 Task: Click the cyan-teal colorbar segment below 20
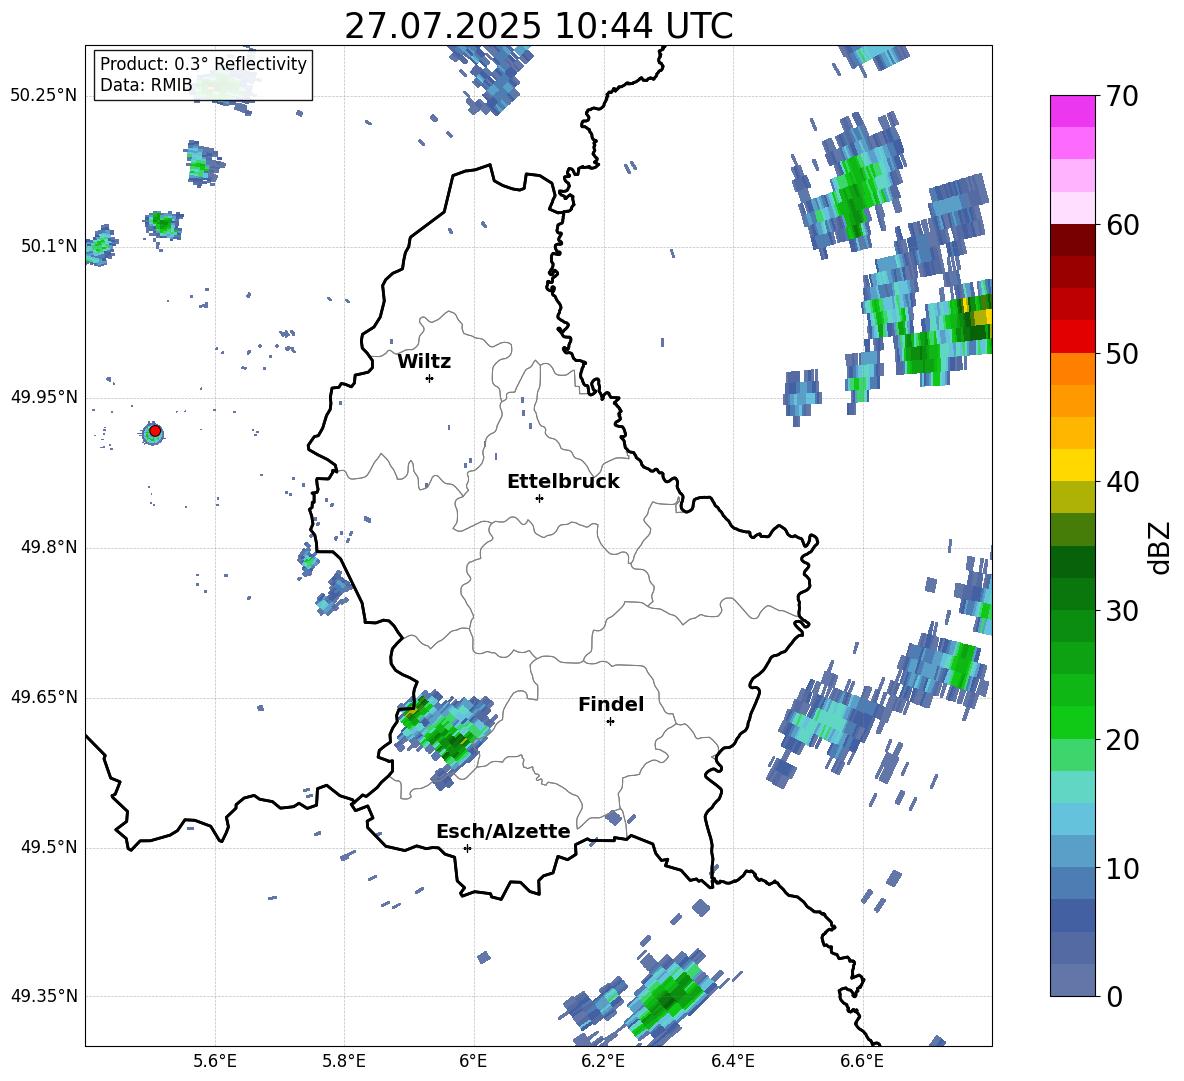pos(1072,787)
